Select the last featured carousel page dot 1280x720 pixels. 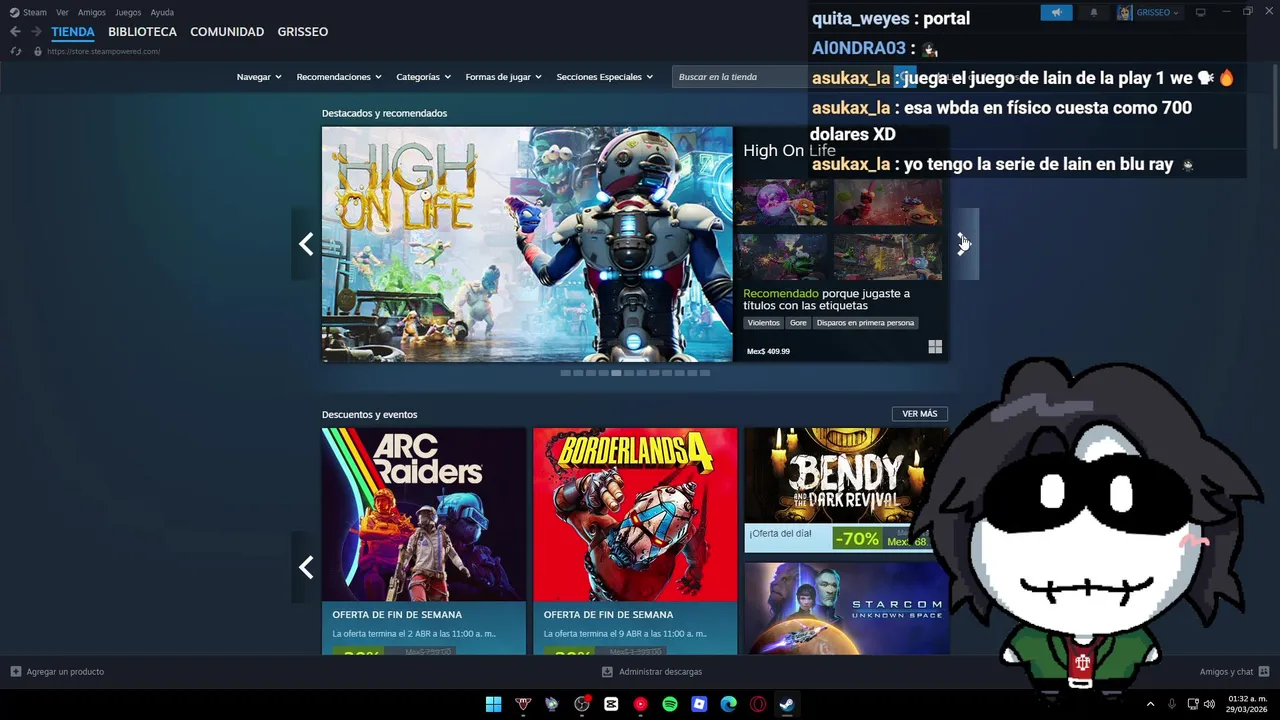(705, 373)
